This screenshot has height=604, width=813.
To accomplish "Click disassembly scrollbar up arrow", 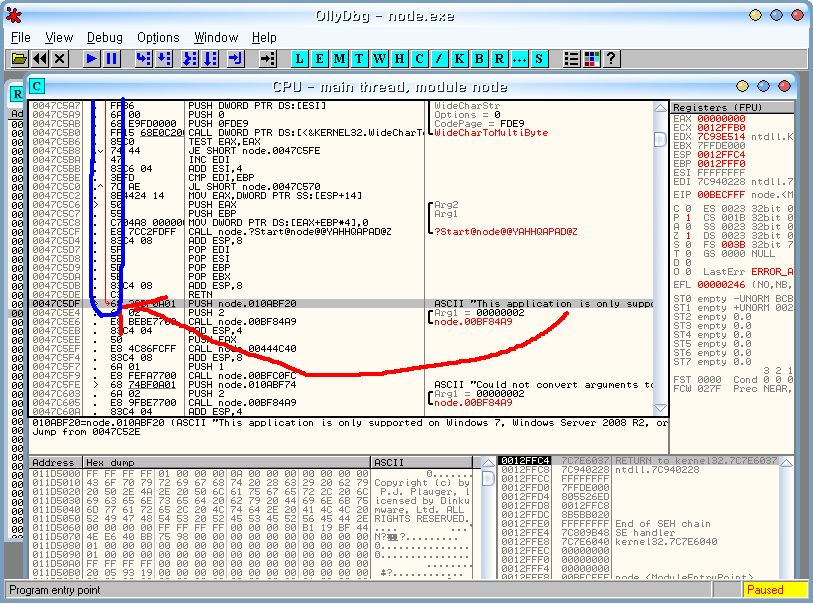I will point(660,108).
